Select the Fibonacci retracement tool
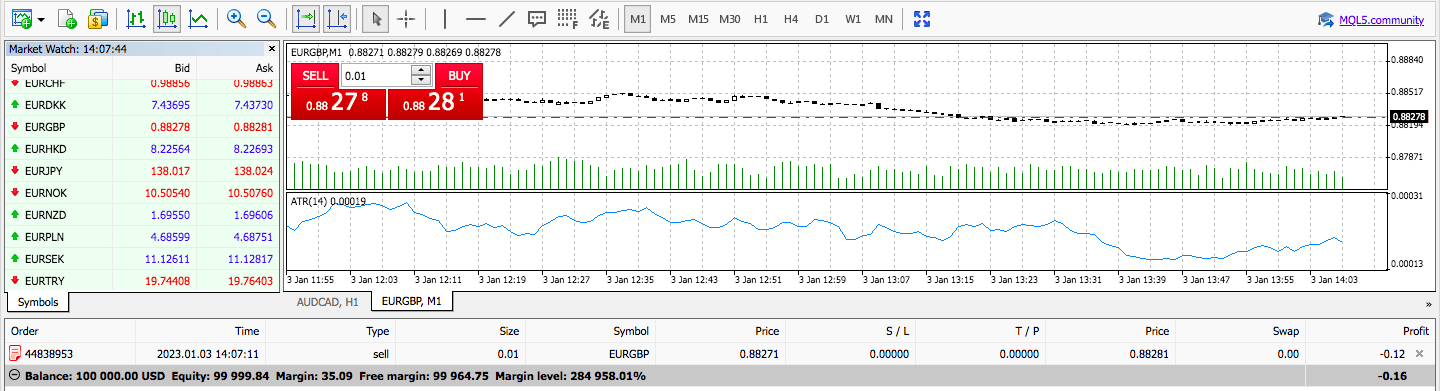This screenshot has height=391, width=1440. click(568, 18)
